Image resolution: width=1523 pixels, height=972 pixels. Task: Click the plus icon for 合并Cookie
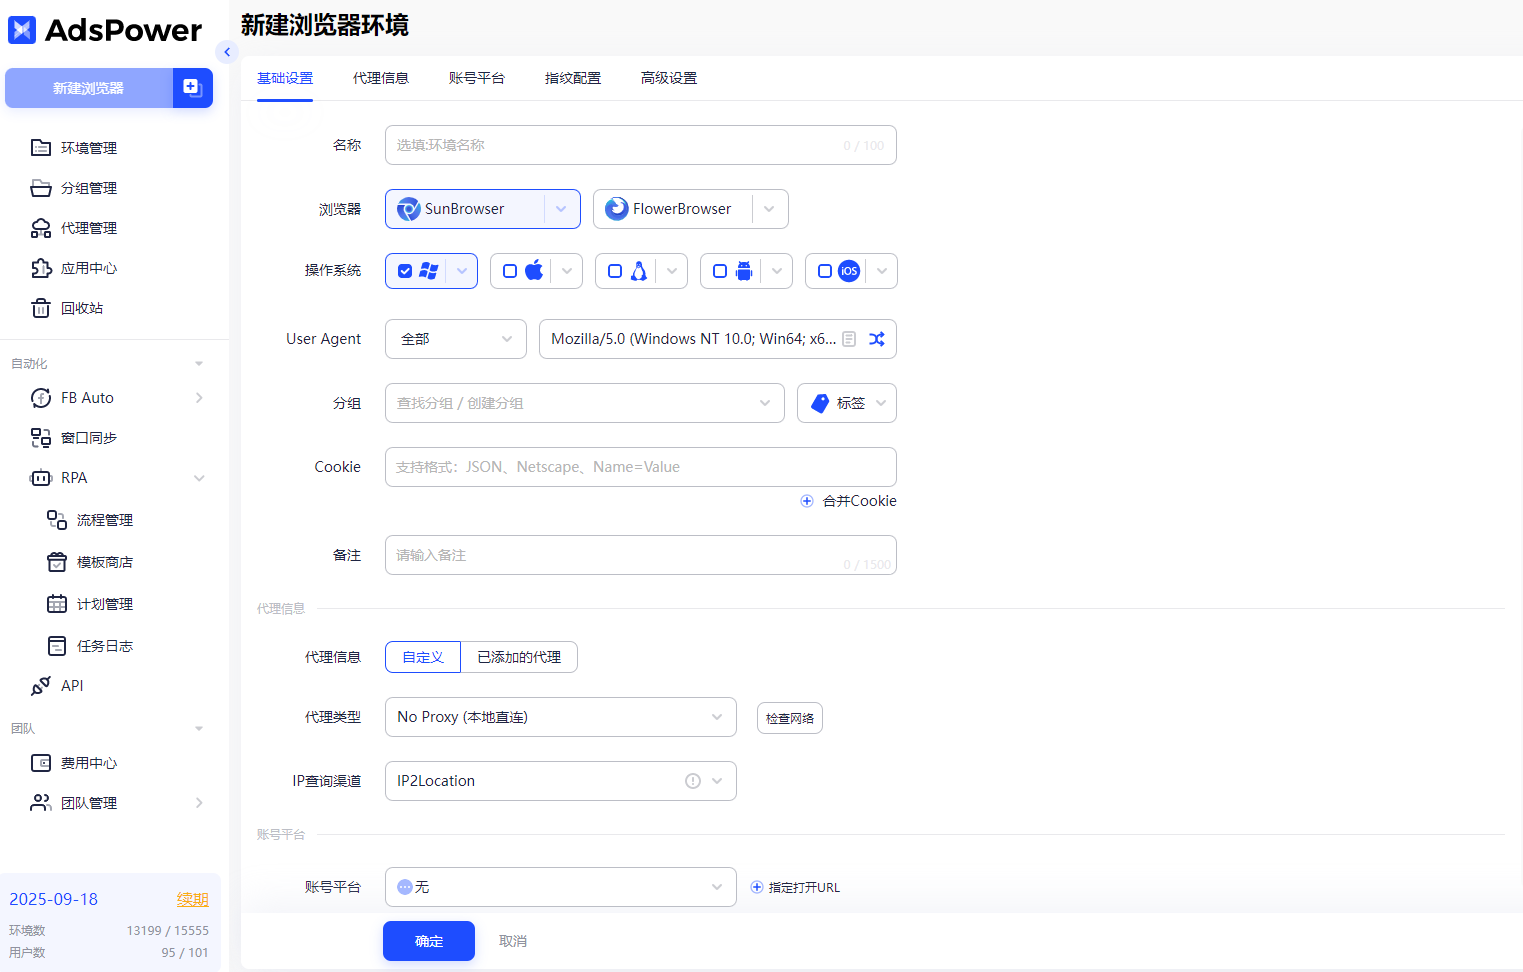807,501
